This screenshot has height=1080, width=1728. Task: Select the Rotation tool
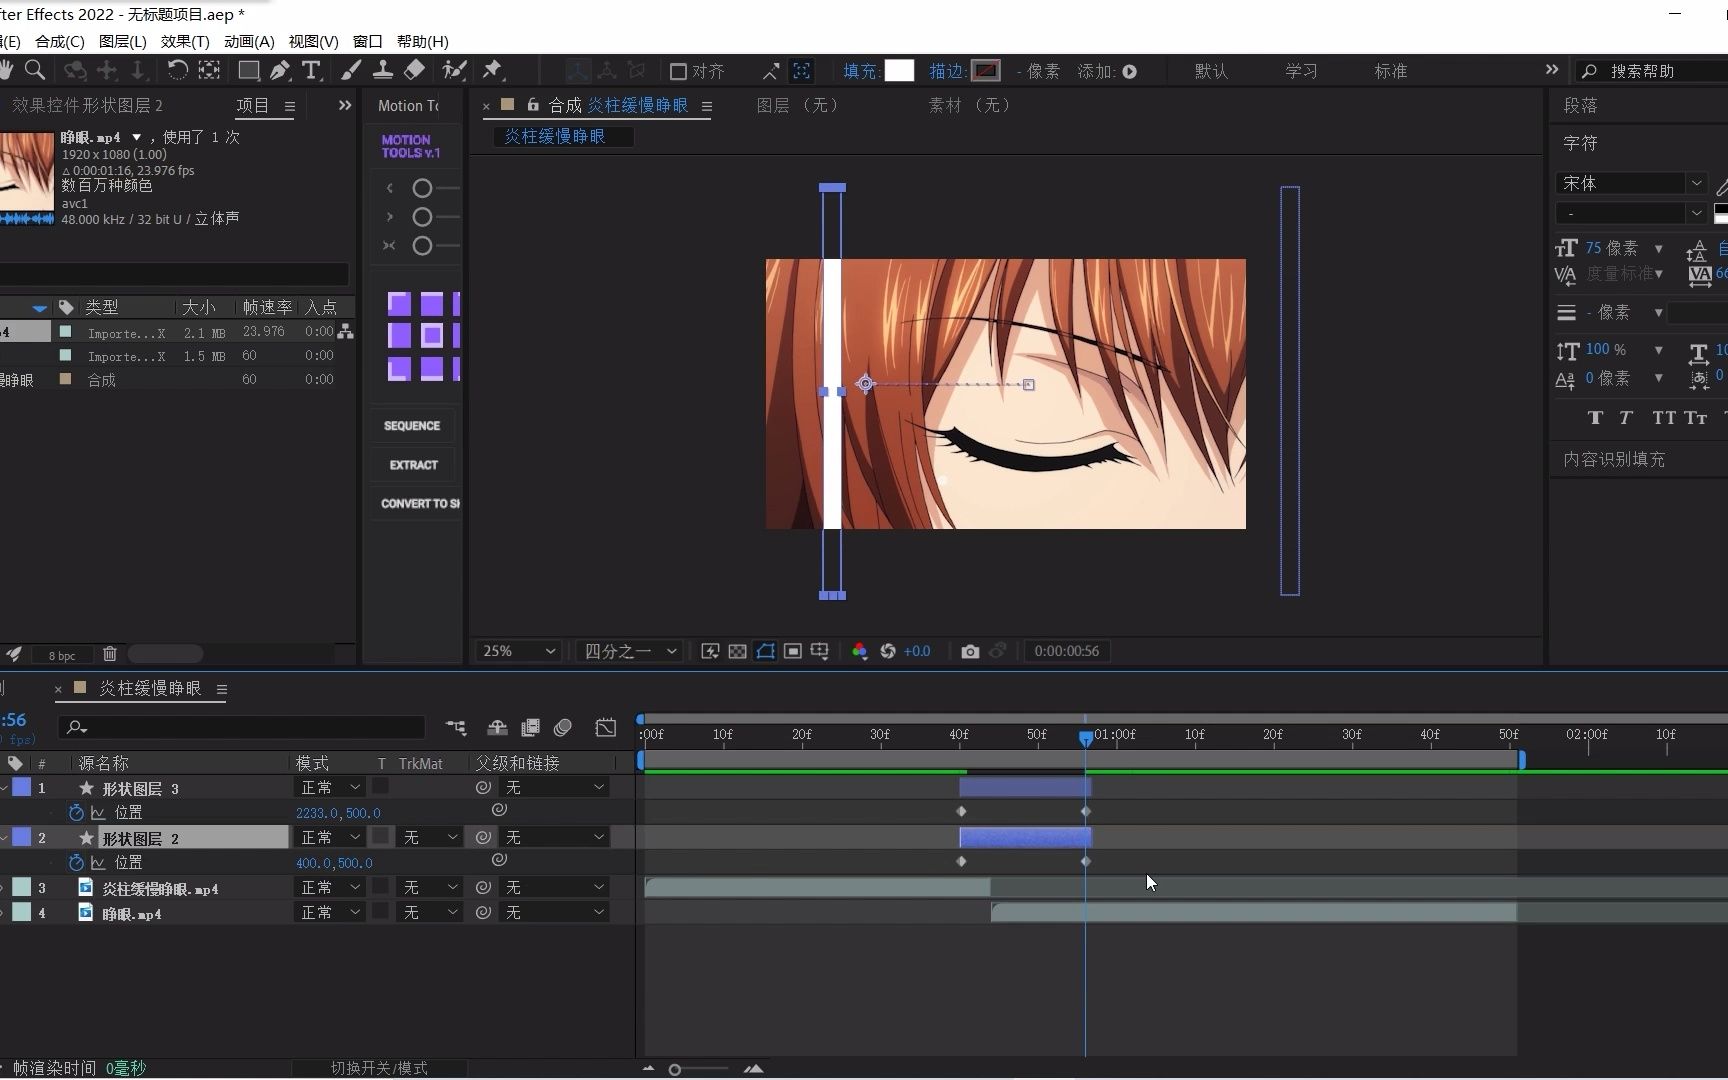(177, 70)
